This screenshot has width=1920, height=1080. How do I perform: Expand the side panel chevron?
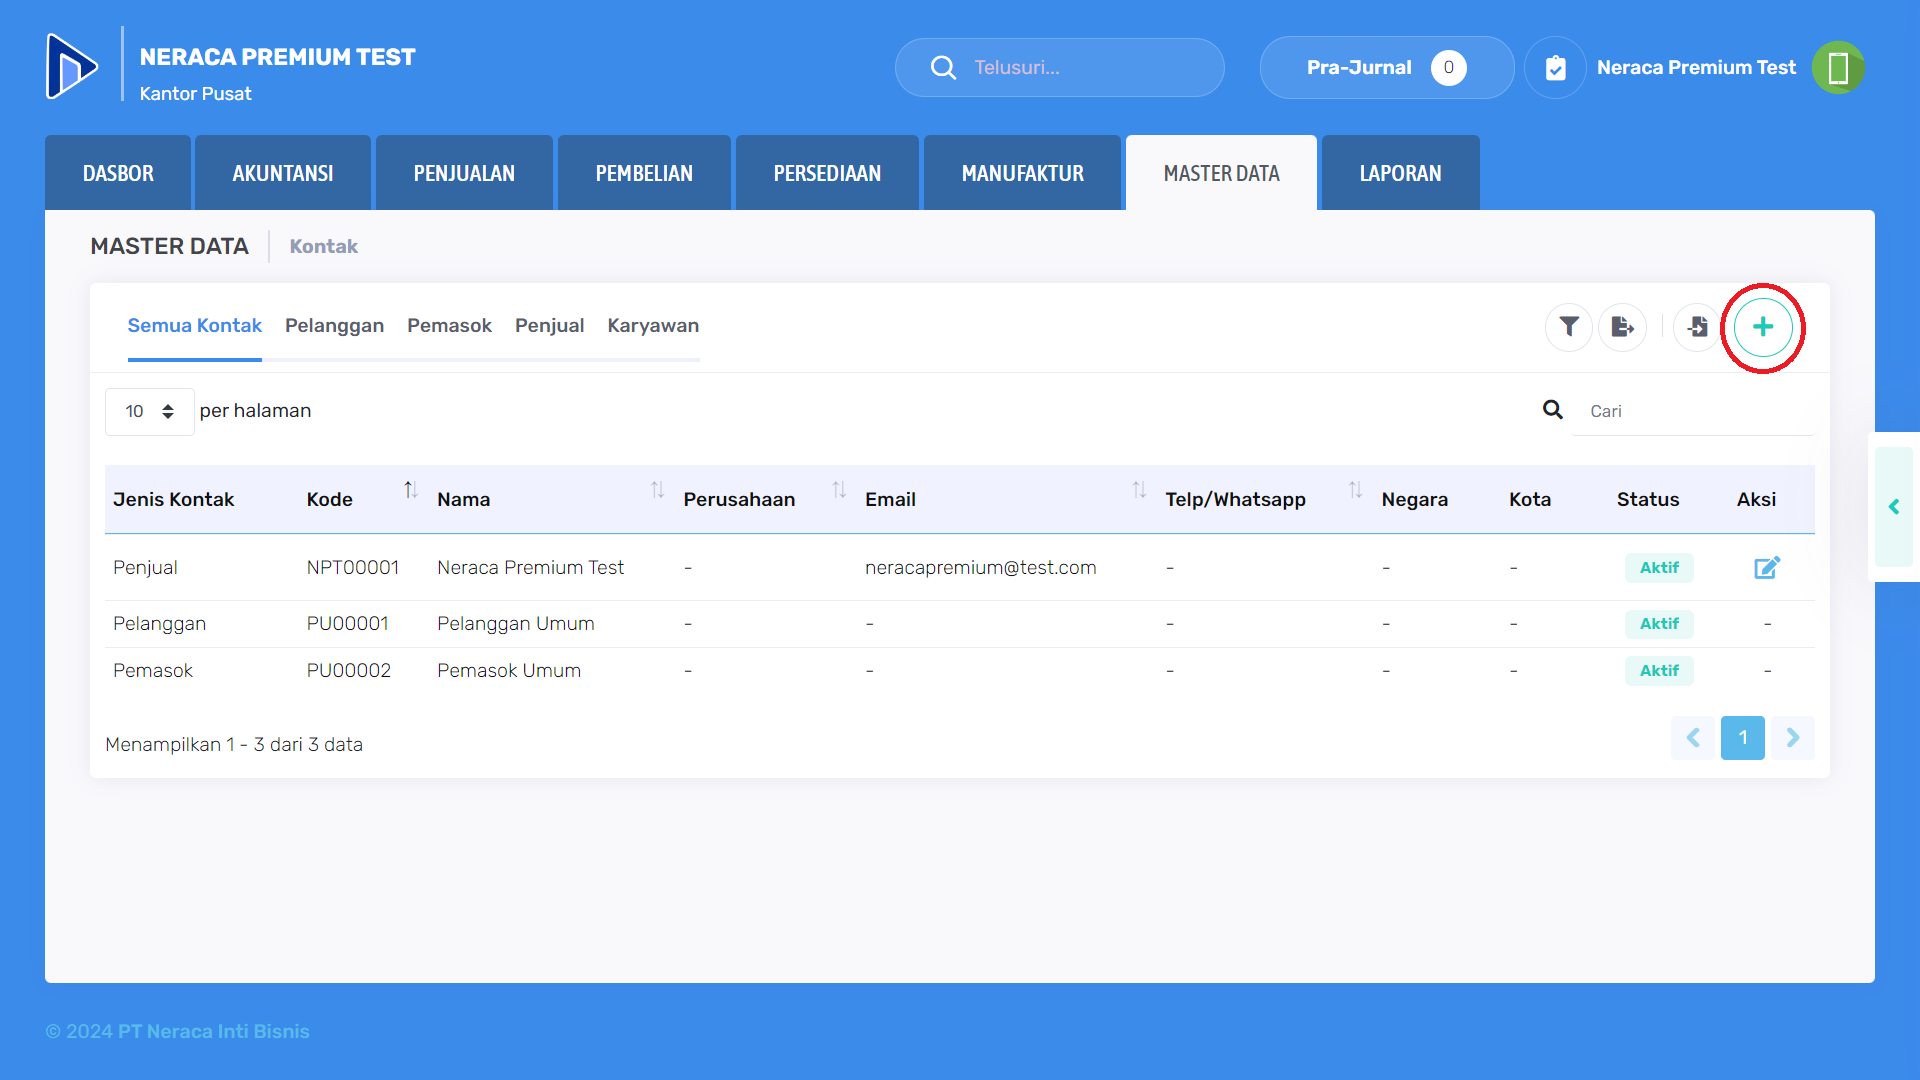(1894, 507)
